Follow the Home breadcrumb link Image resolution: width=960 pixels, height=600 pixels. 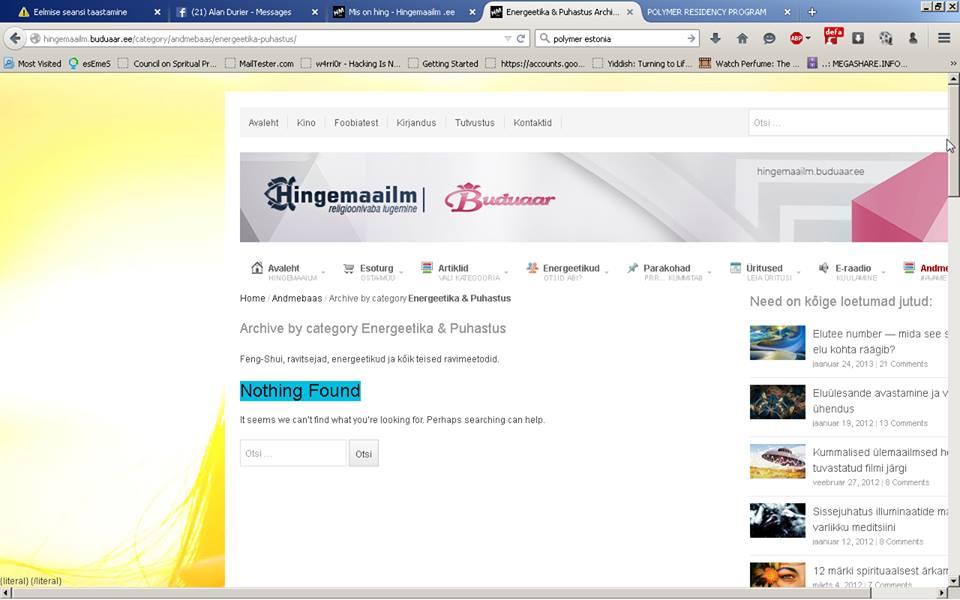252,298
